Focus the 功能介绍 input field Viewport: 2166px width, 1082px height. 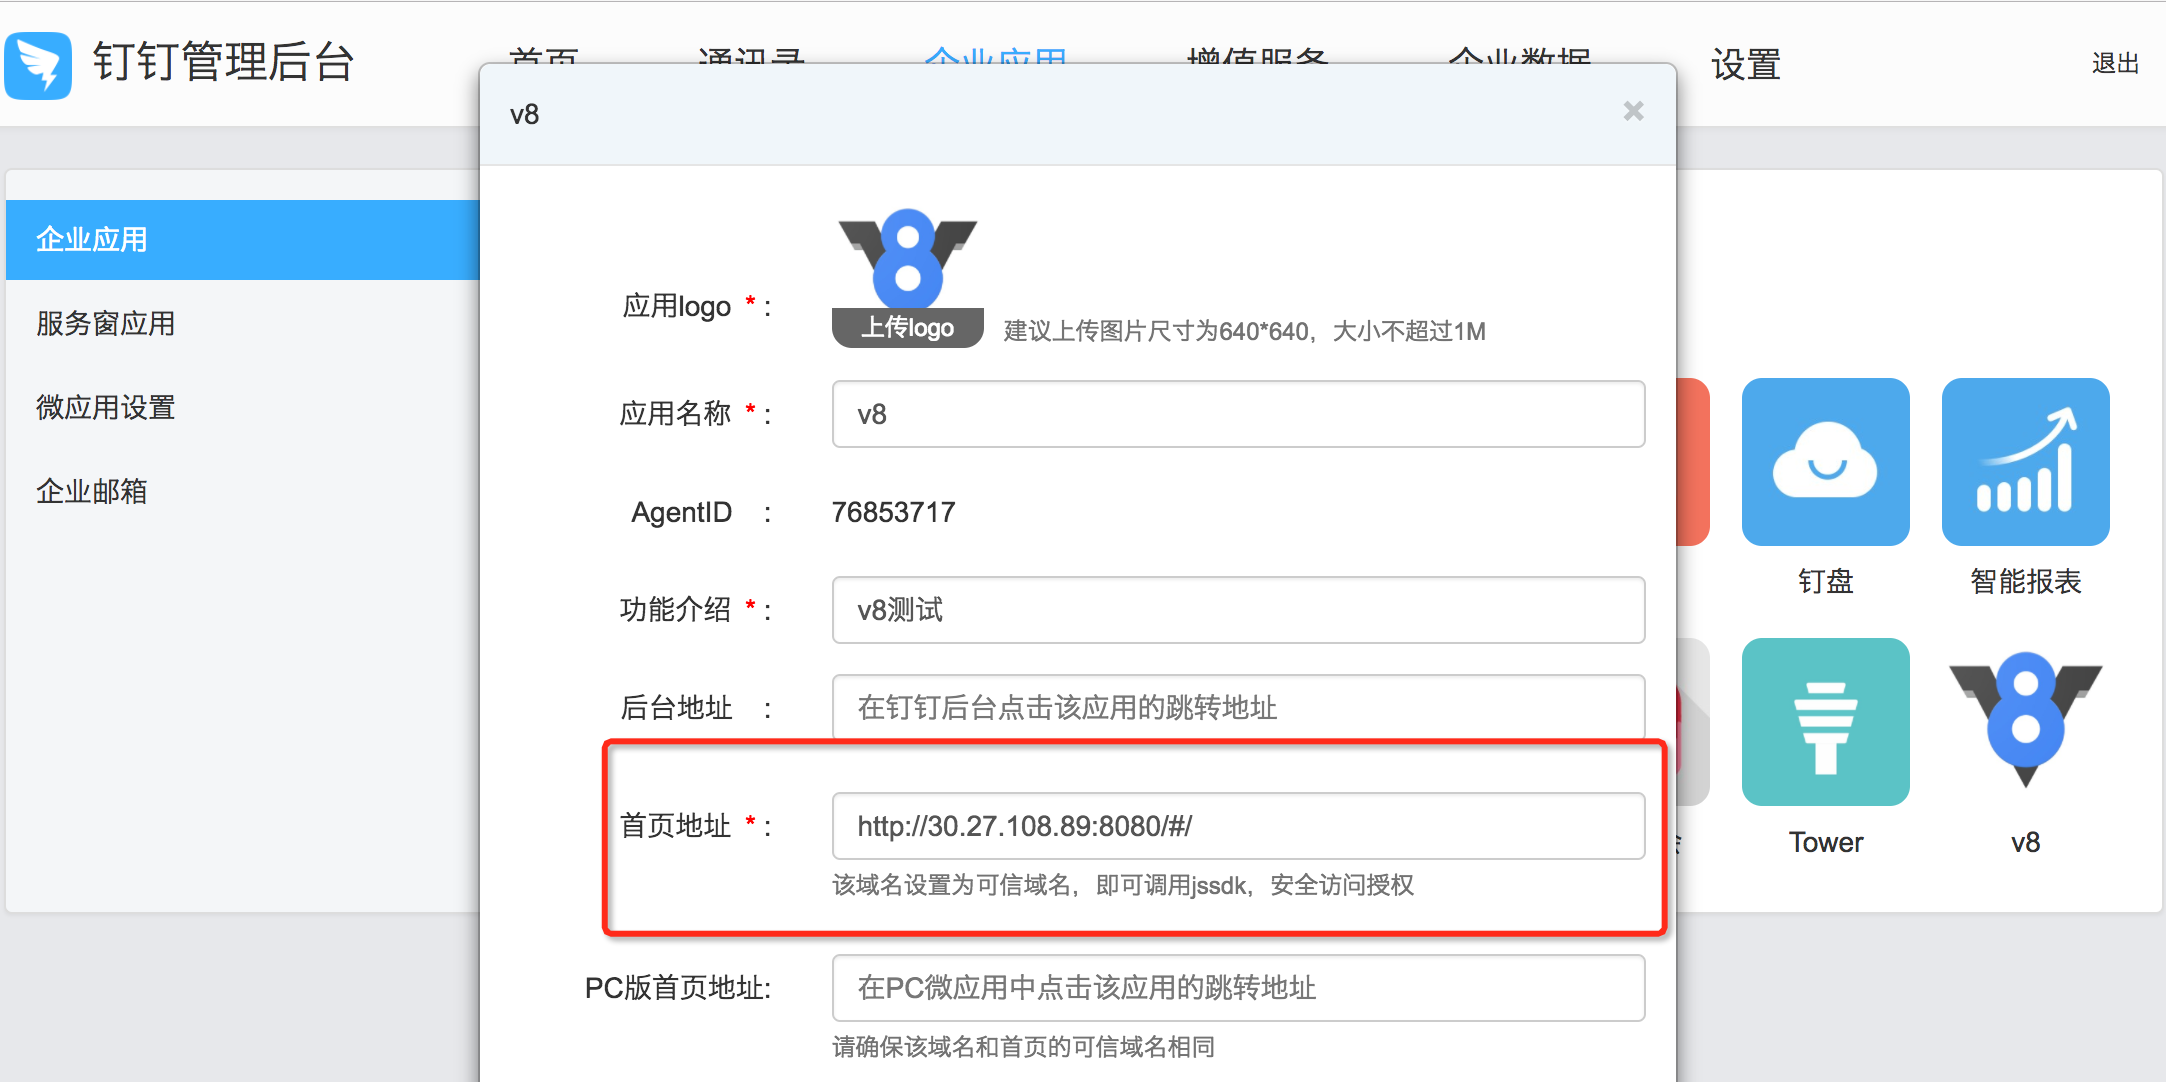(1238, 610)
